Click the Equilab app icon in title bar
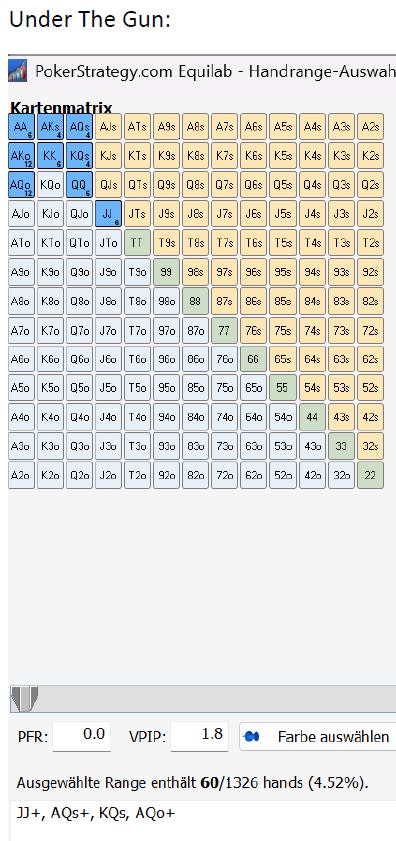The height and width of the screenshot is (841, 396). click(x=18, y=71)
